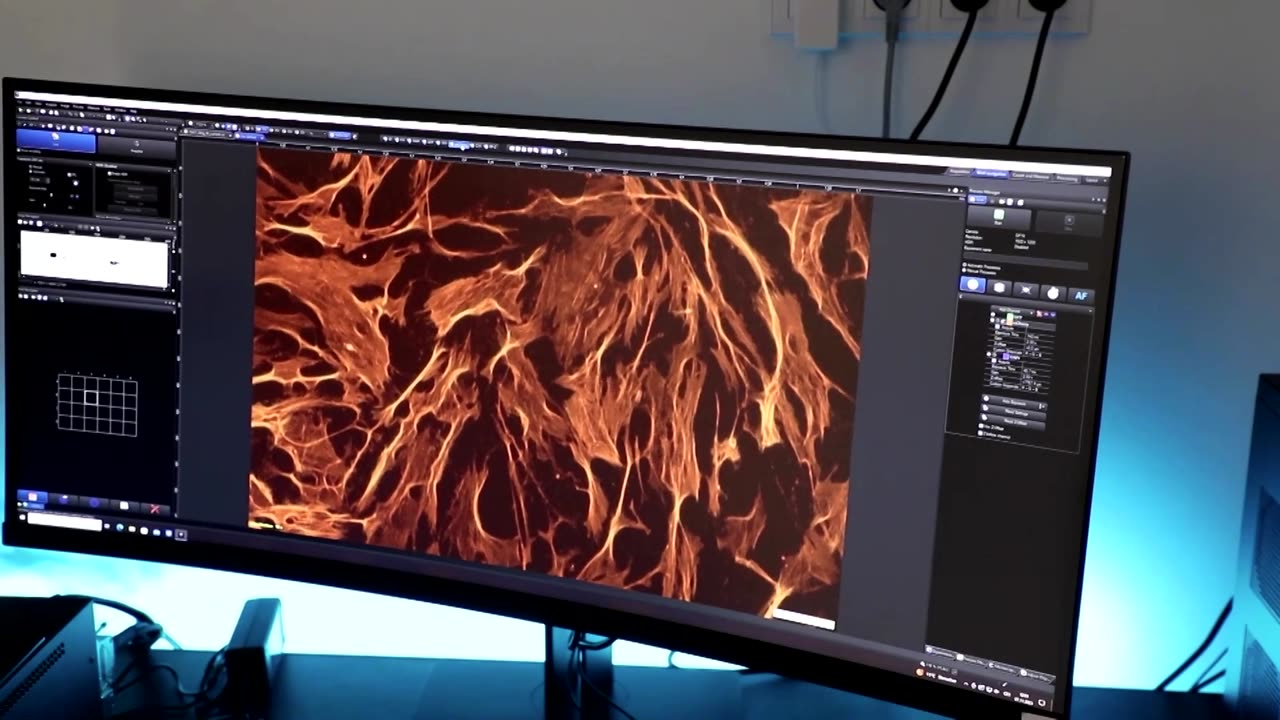
Task: Click the white stage overview thumbnail
Action: (x=94, y=259)
